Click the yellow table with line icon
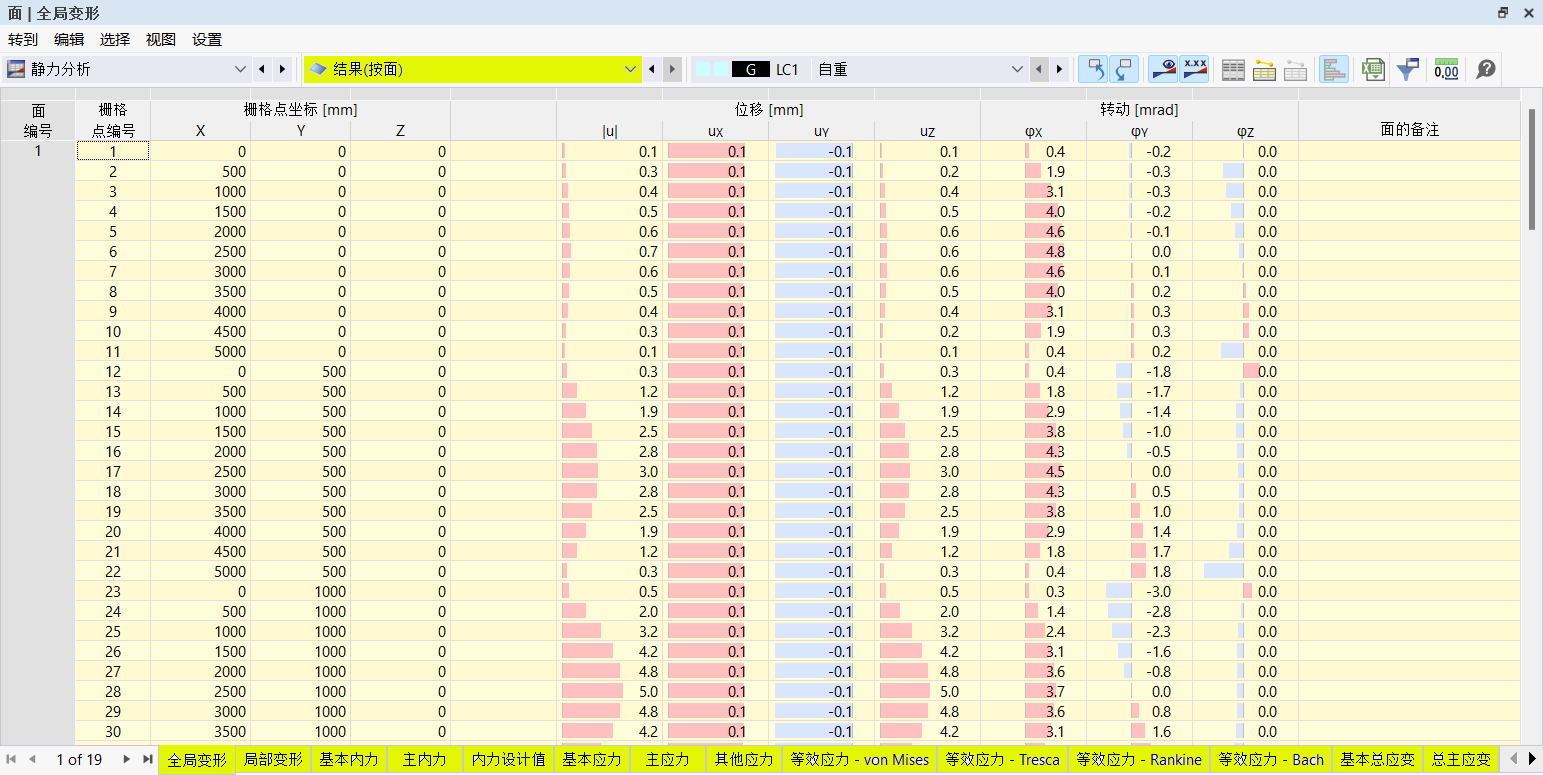Viewport: 1543px width, 775px height. click(x=1264, y=69)
